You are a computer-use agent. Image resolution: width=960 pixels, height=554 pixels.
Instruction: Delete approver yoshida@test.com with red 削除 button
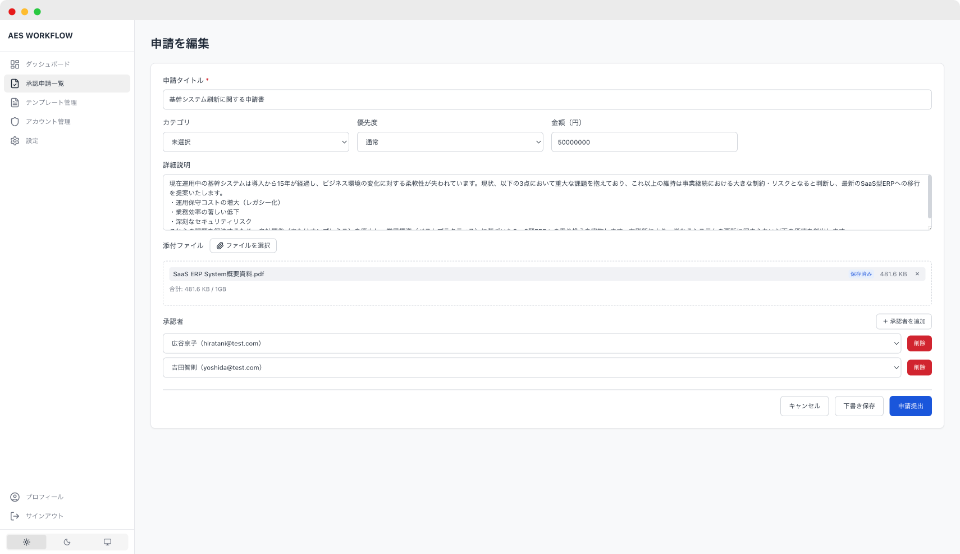(x=919, y=367)
